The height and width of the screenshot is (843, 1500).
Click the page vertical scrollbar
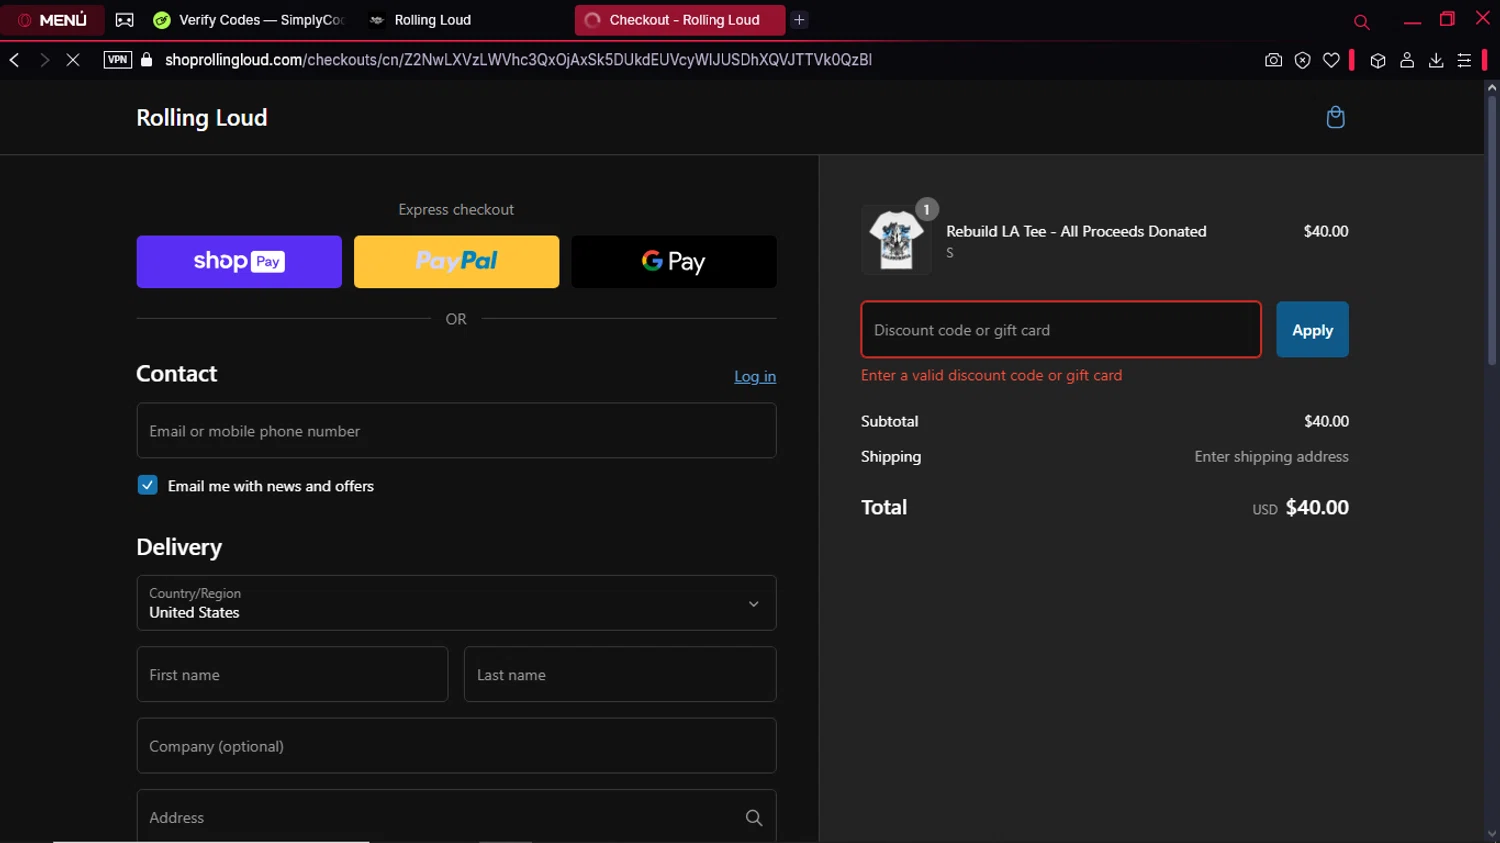1491,230
